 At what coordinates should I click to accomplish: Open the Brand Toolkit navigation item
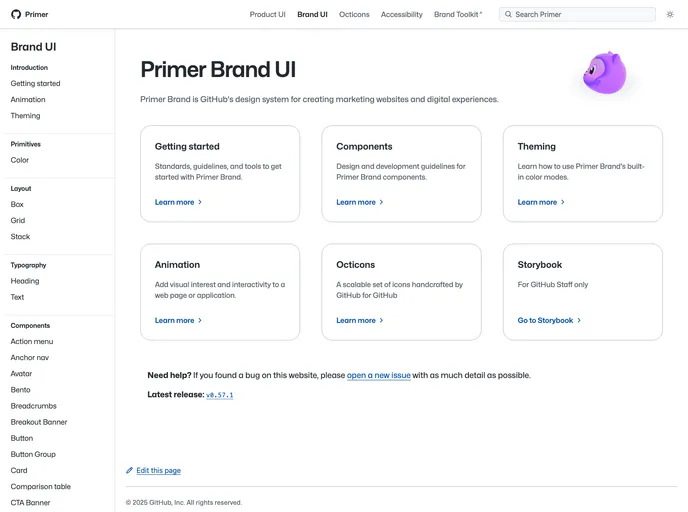[458, 14]
